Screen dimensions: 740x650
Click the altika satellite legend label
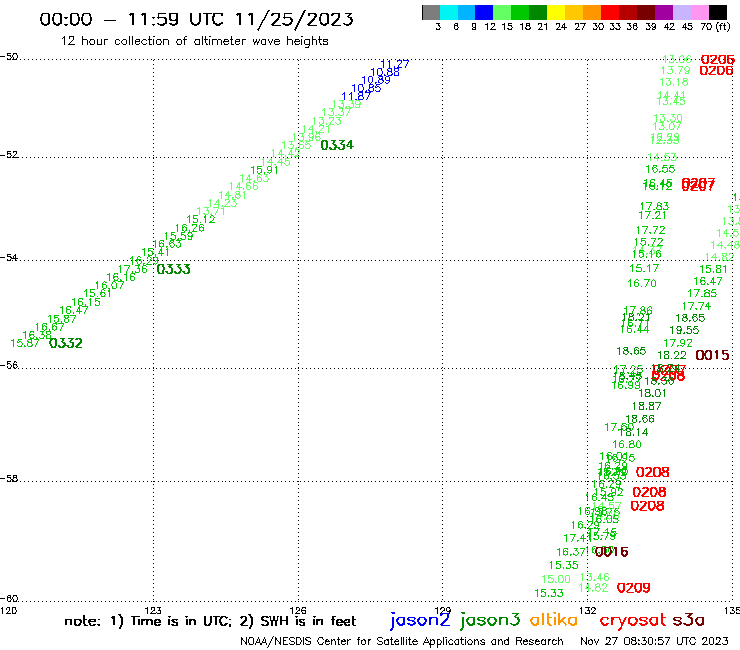pos(554,619)
